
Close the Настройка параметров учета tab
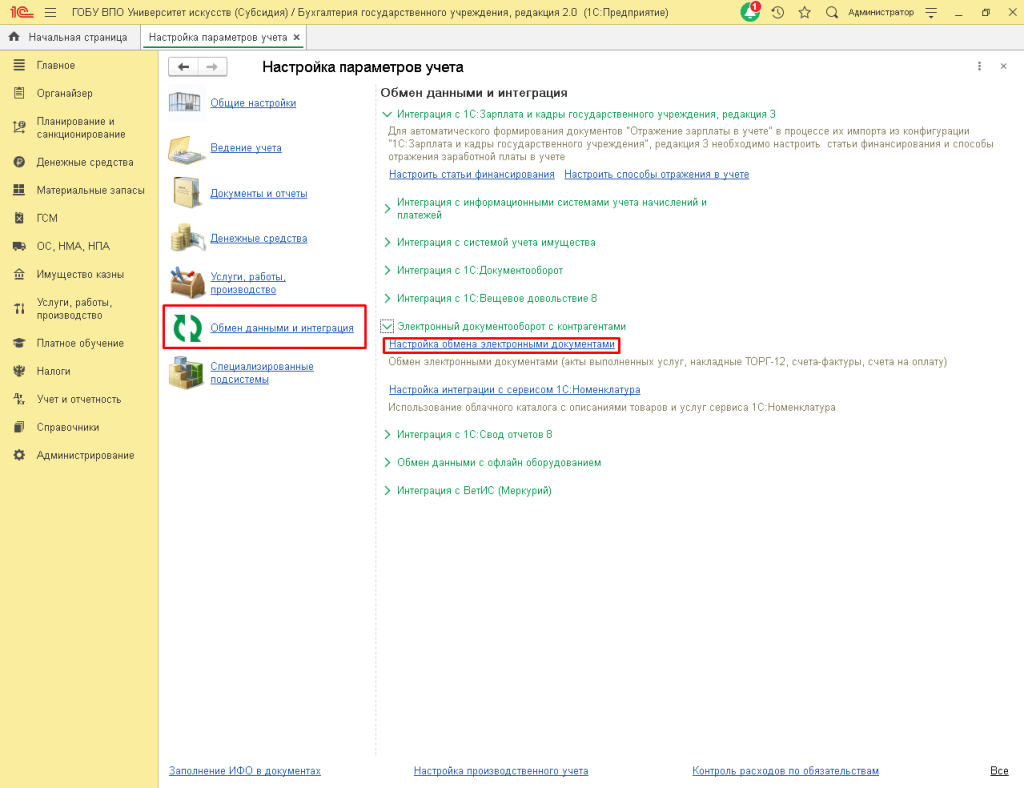(296, 37)
